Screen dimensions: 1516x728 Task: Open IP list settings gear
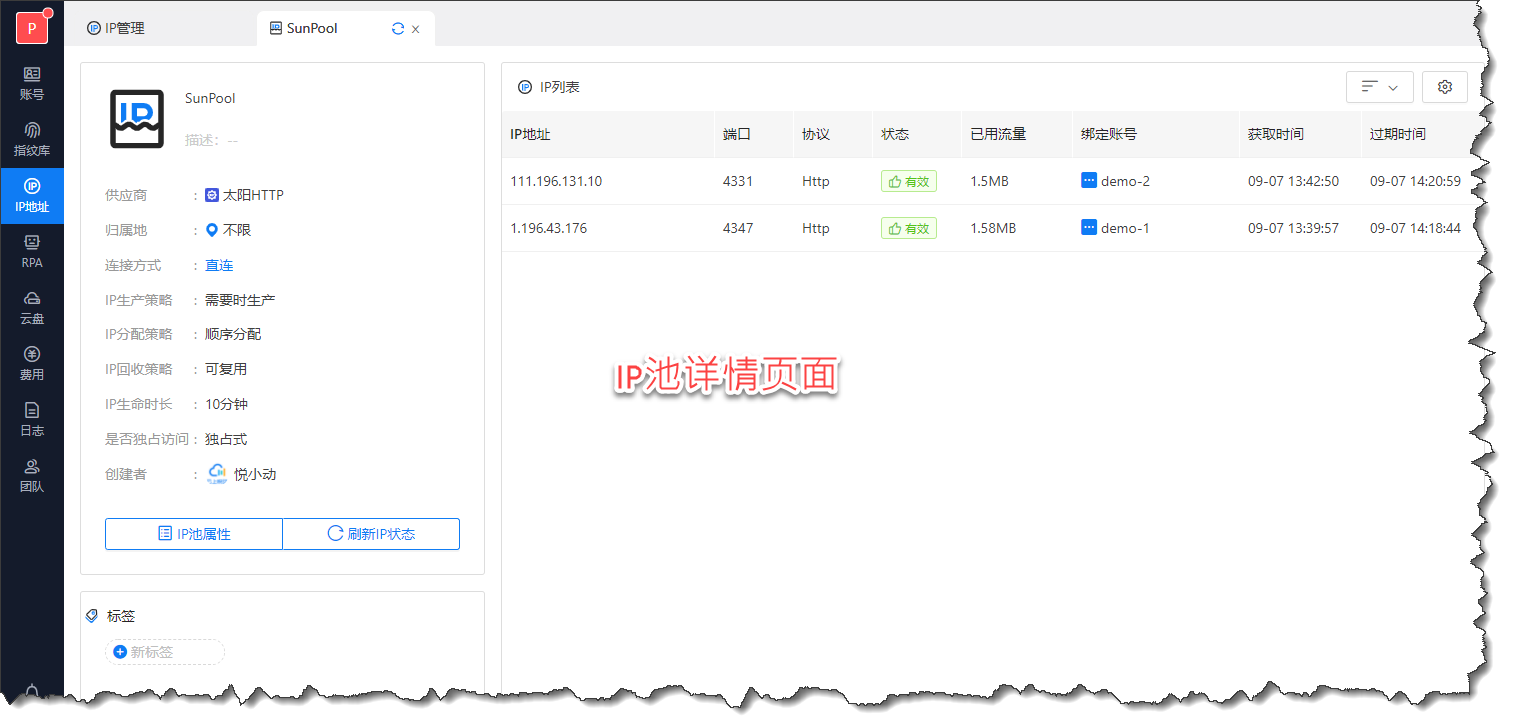click(x=1445, y=87)
